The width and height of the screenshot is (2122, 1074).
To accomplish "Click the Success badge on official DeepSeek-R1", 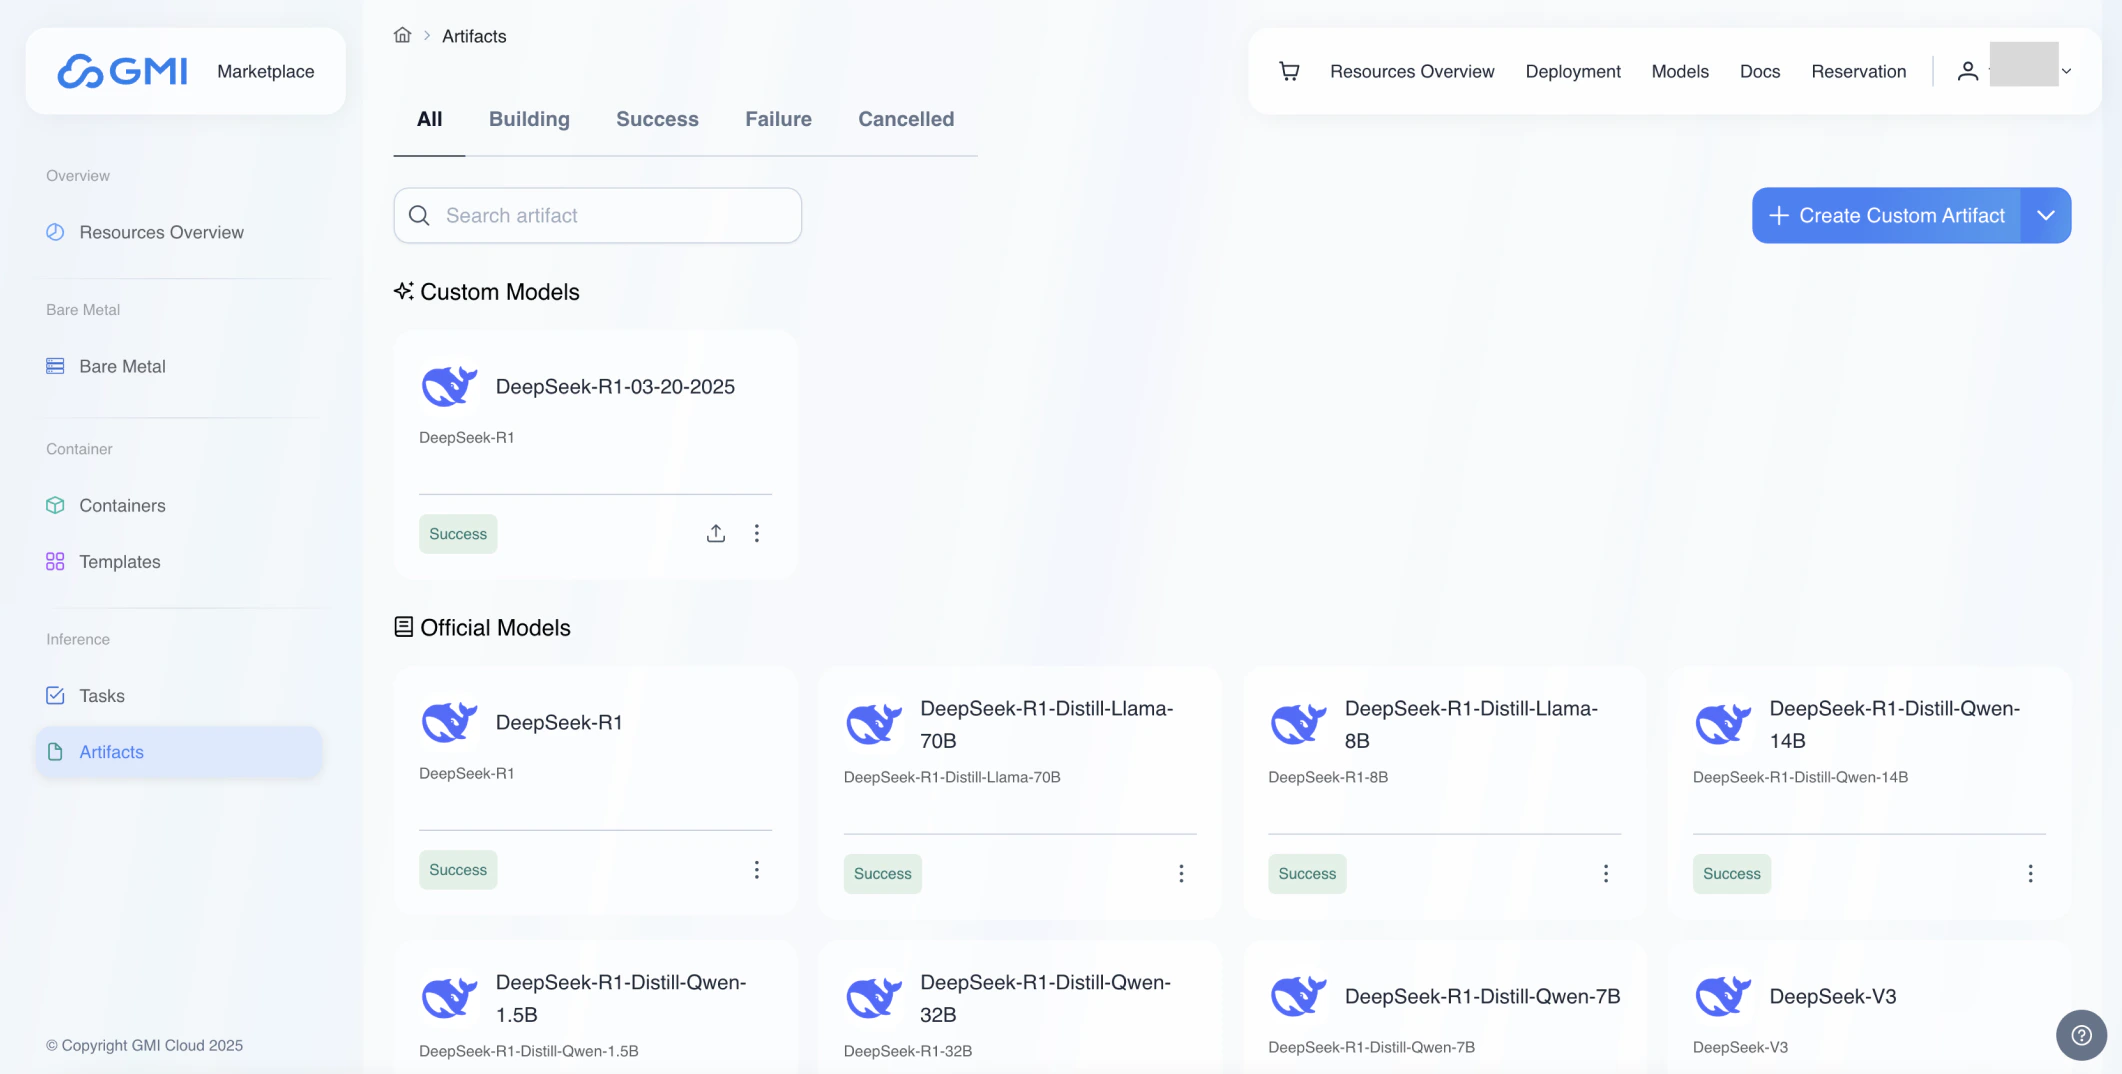I will [458, 870].
